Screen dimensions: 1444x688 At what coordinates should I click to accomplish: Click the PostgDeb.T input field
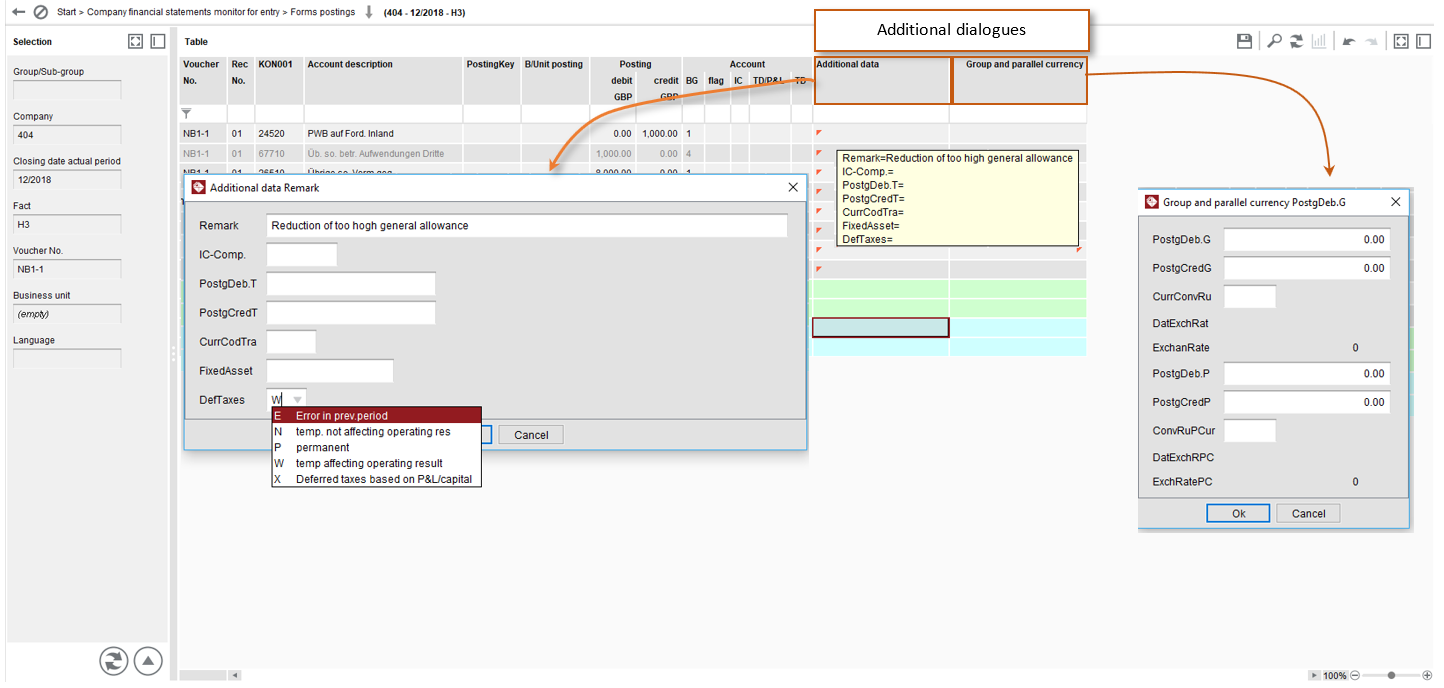pos(351,284)
